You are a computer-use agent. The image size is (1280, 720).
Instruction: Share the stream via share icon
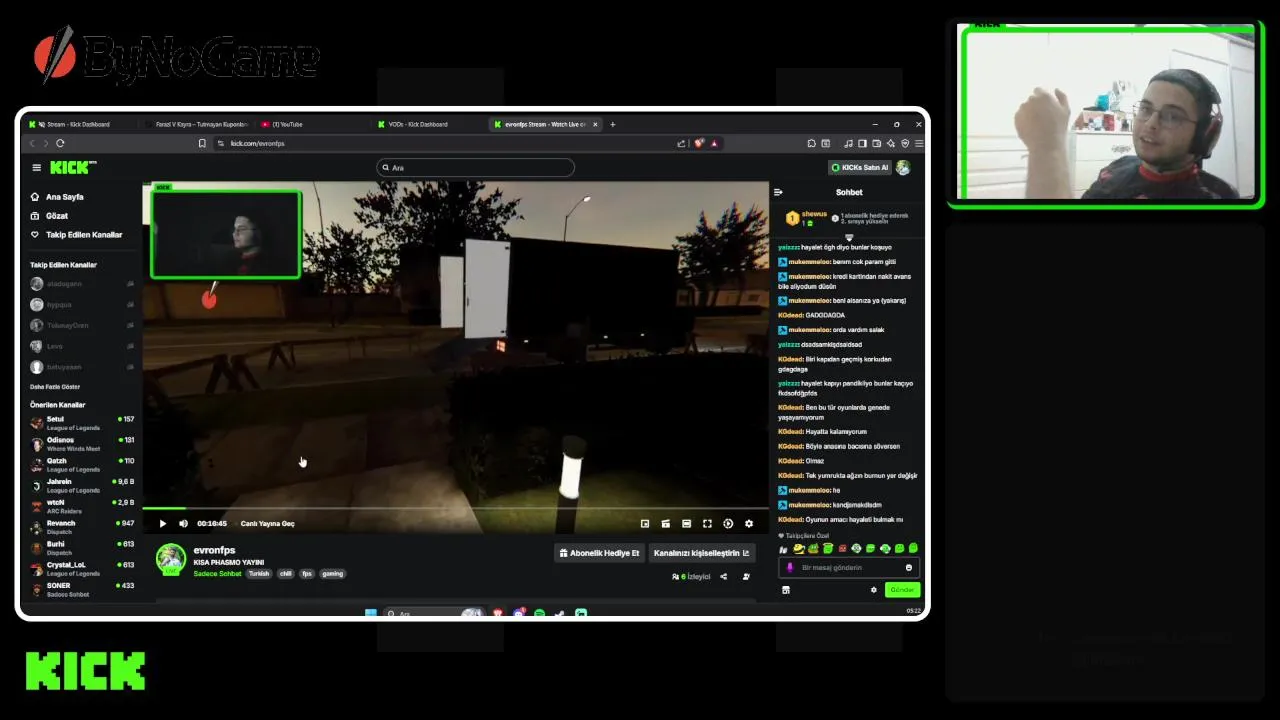click(x=723, y=577)
